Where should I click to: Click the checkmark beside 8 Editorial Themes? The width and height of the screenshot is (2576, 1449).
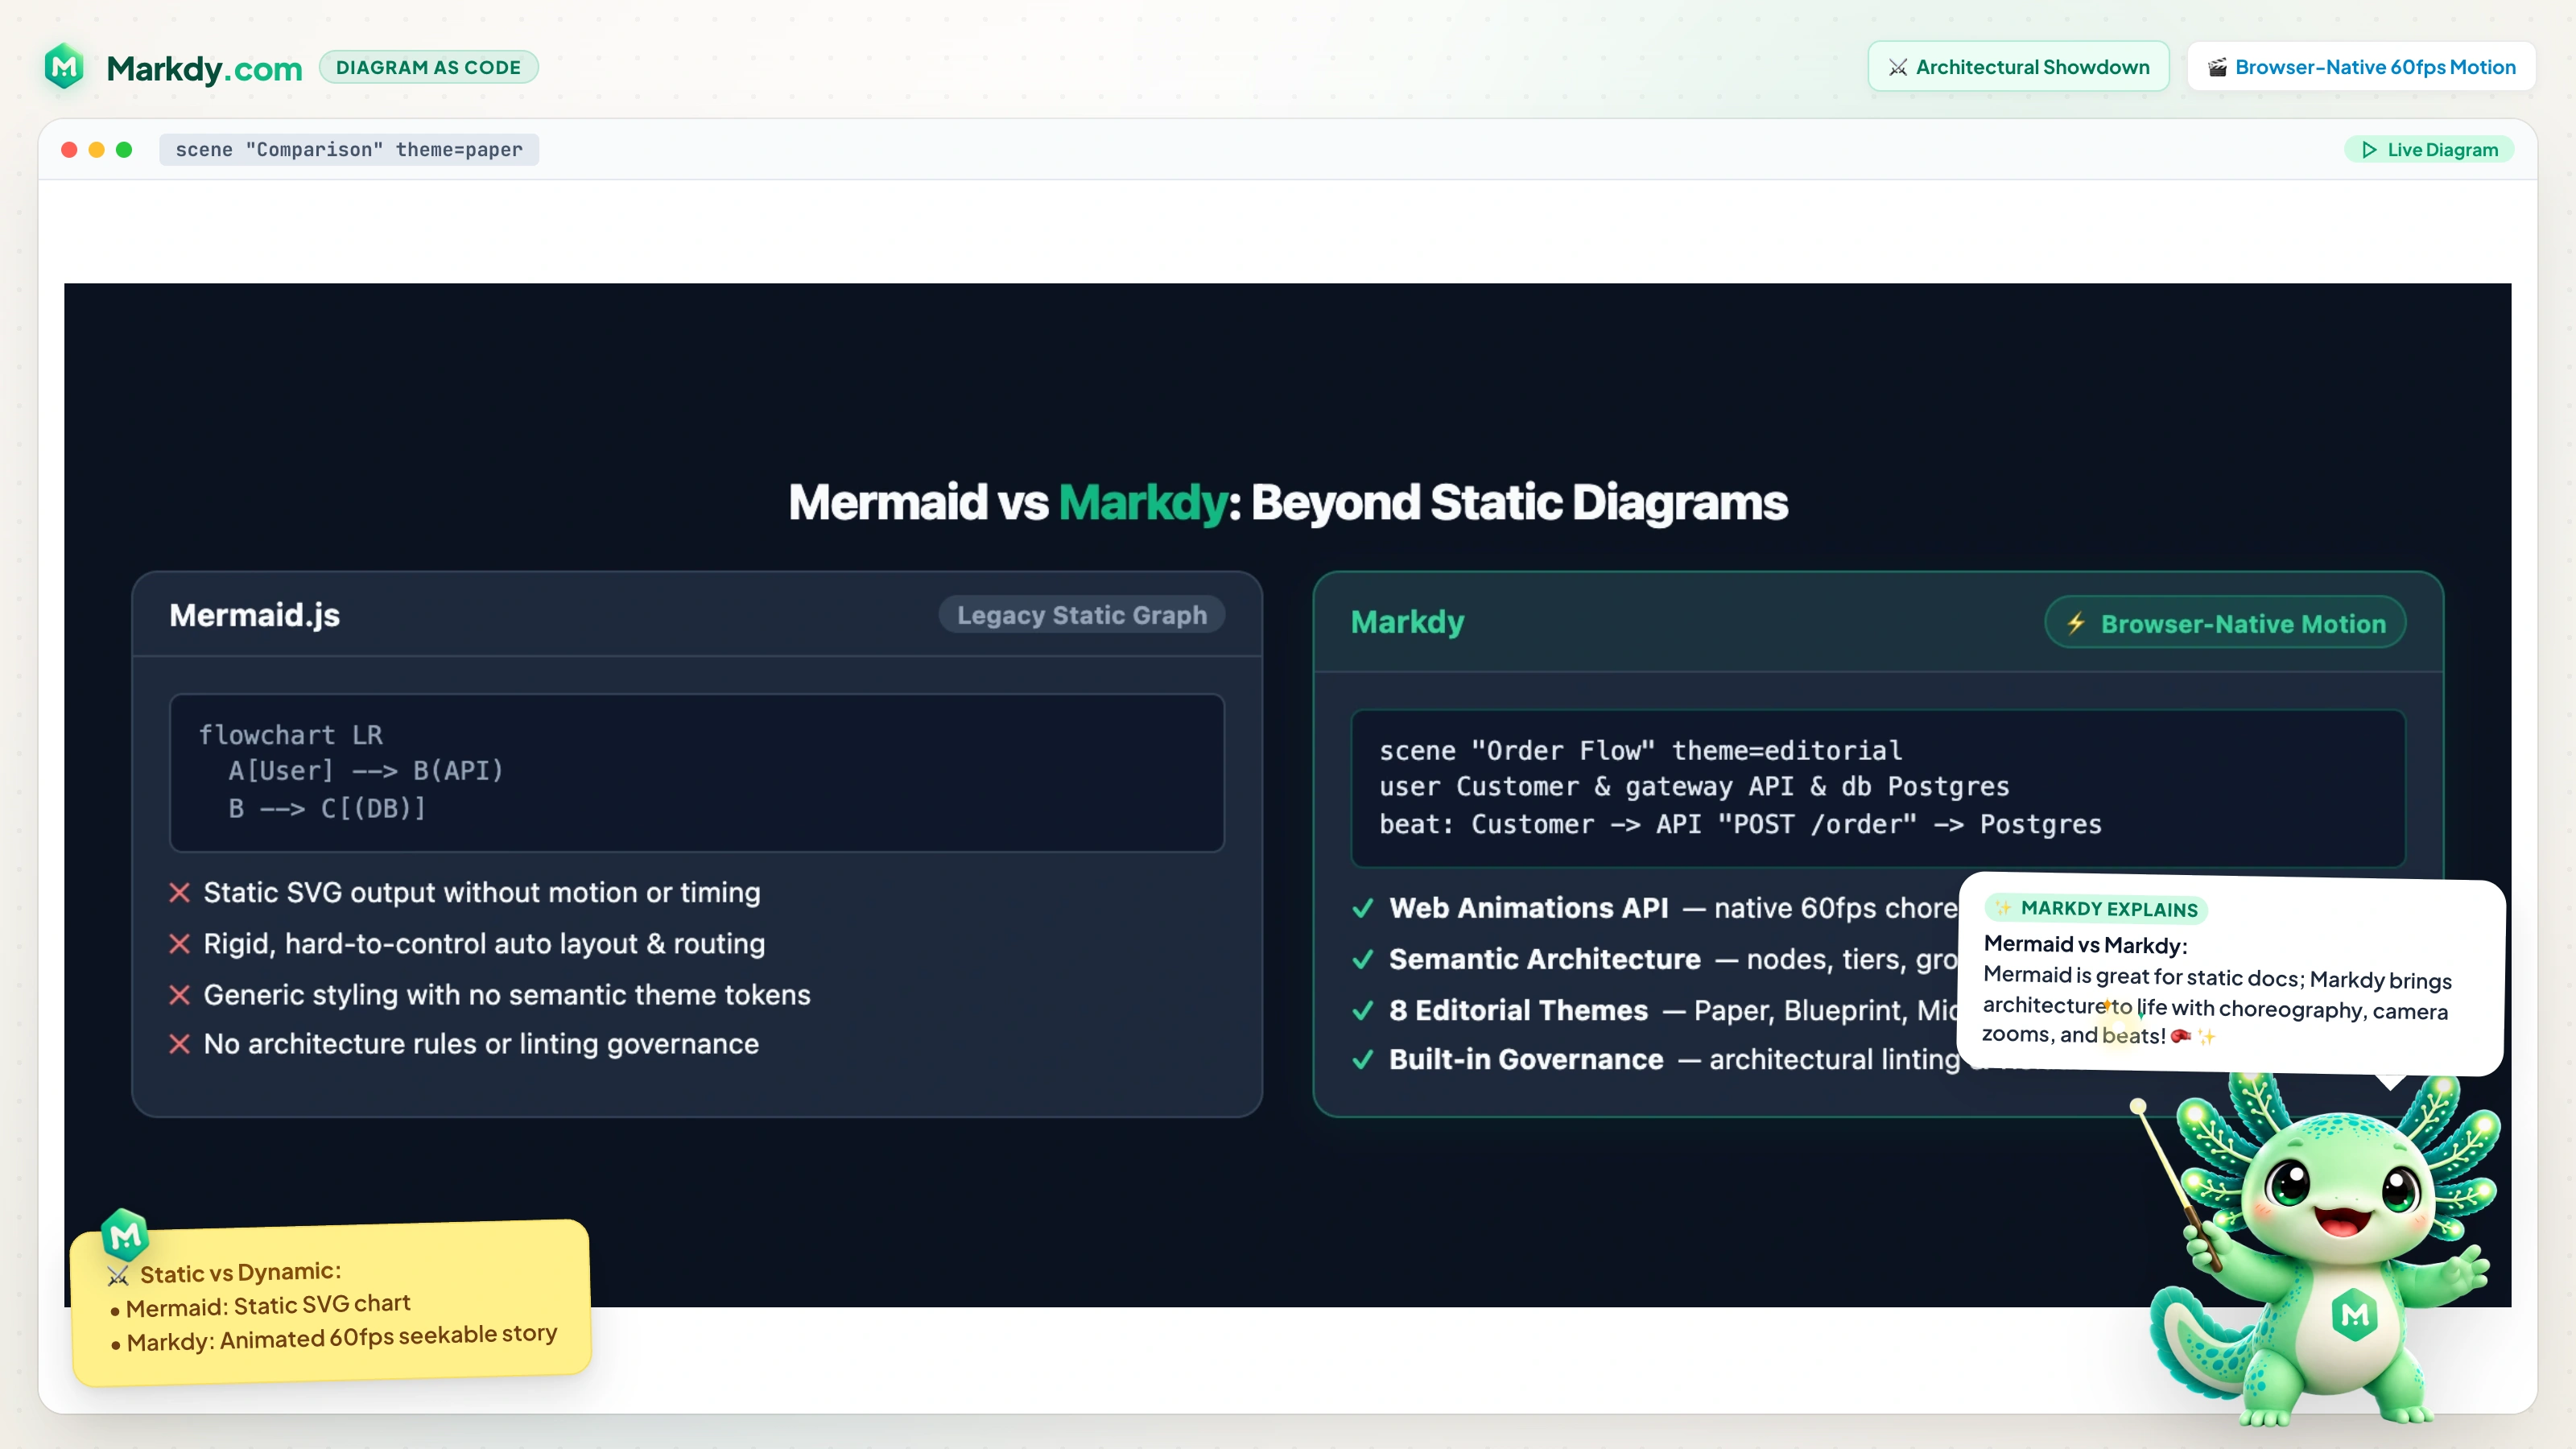pos(1362,1010)
